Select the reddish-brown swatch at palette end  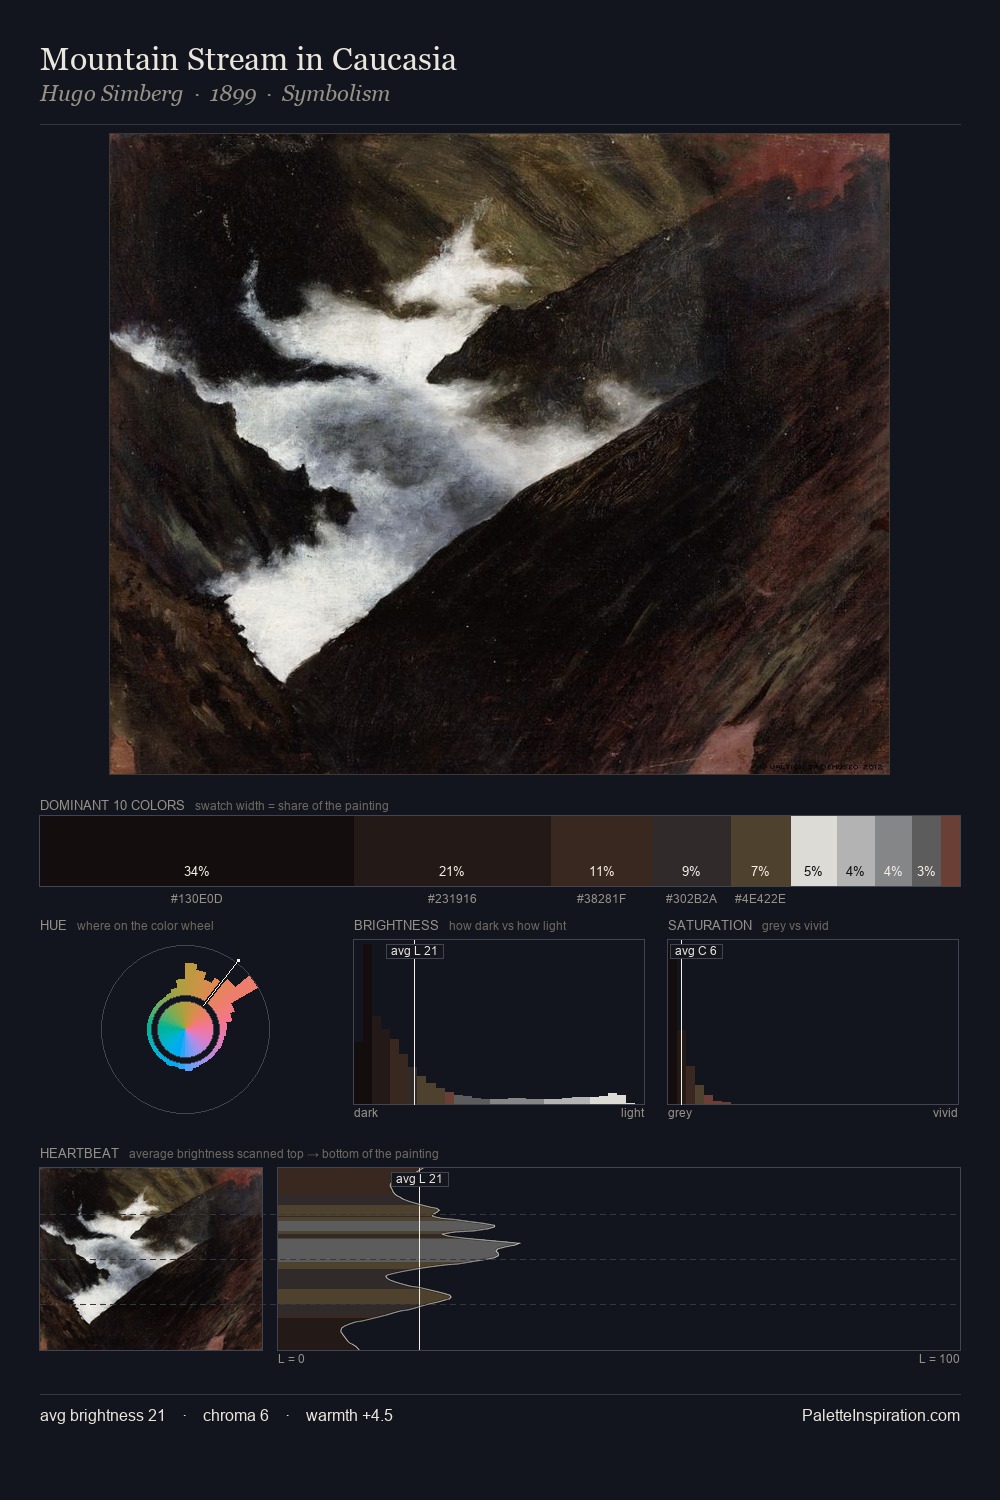coord(950,851)
